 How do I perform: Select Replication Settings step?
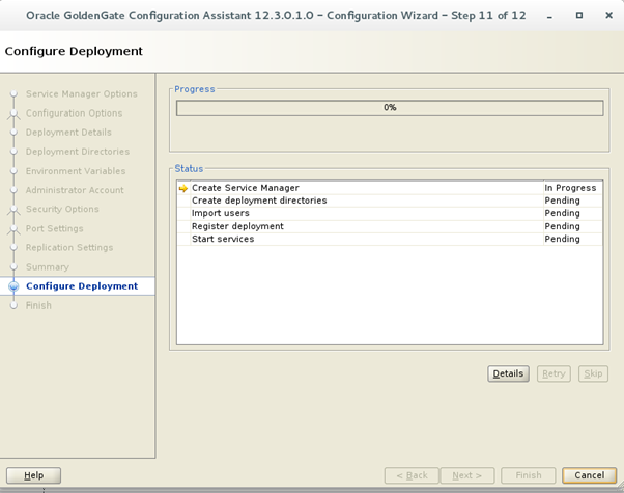(x=70, y=247)
